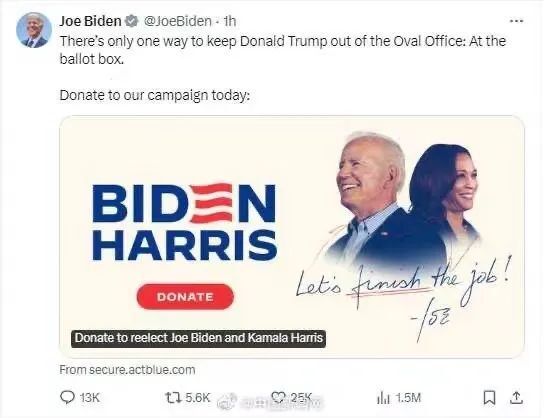Viewport: 544px width, 418px height.
Task: Click the verified badge next to Joe Biden
Action: coord(132,21)
